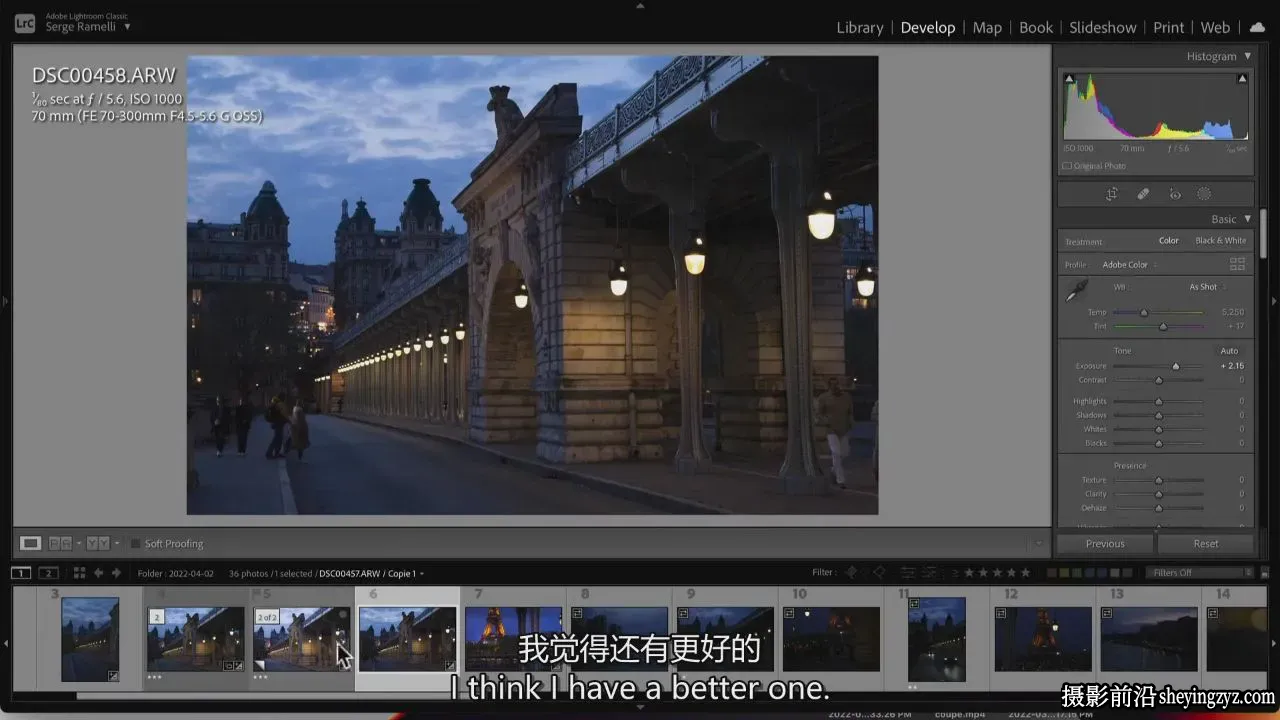Go back with the left arrow
Screen dimensions: 1280x720
[98, 573]
